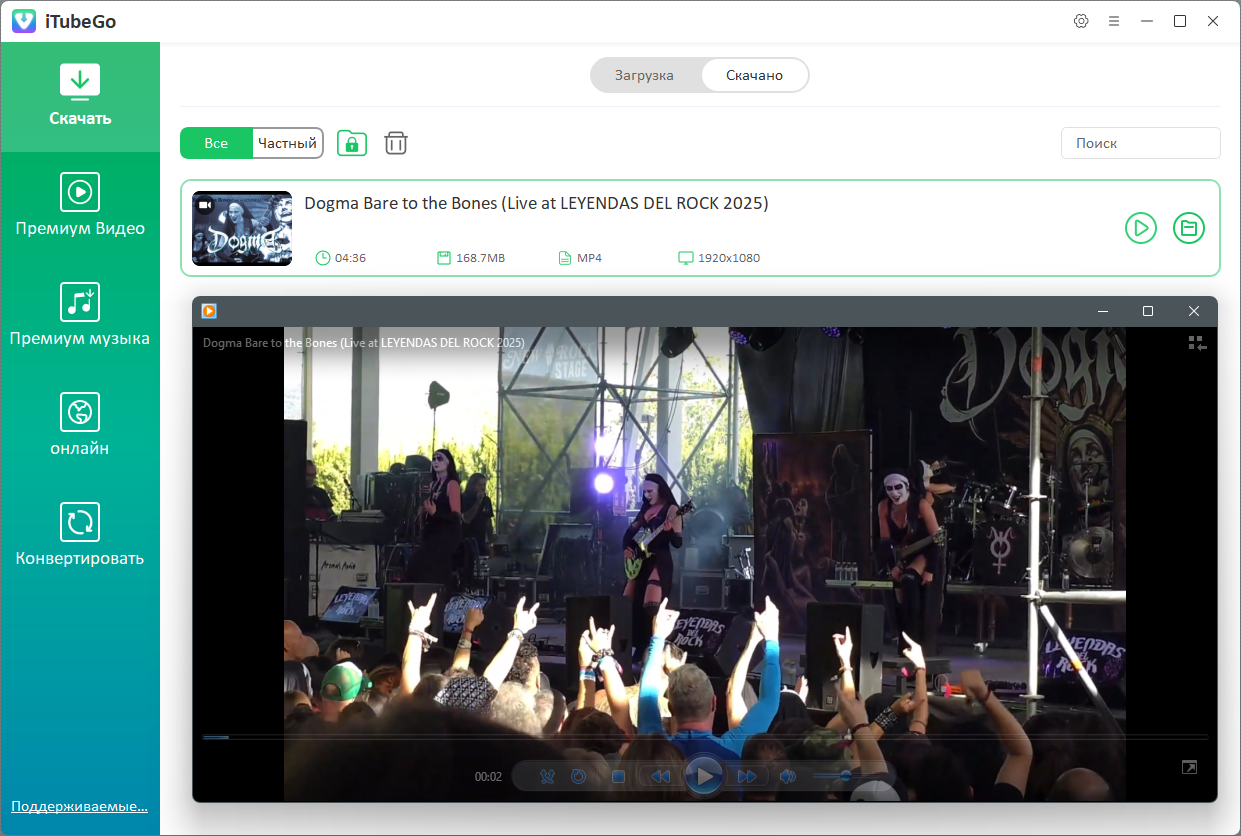This screenshot has width=1241, height=836.
Task: Open the онлайн browser section
Action: [80, 427]
